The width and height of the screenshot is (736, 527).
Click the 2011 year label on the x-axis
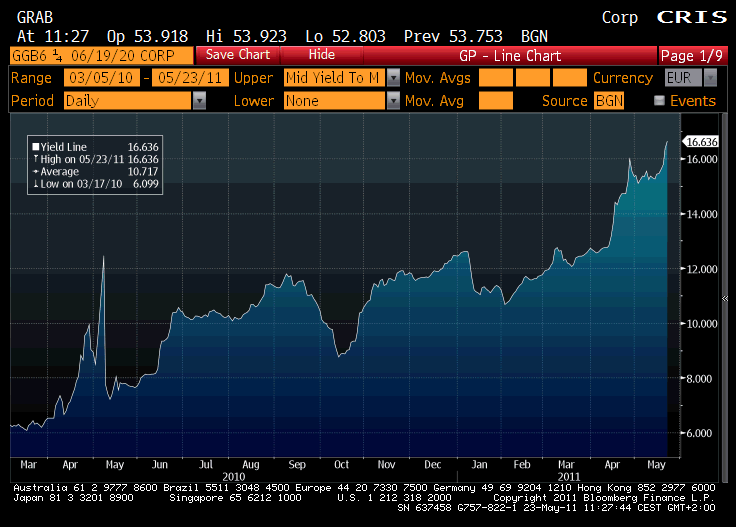568,476
